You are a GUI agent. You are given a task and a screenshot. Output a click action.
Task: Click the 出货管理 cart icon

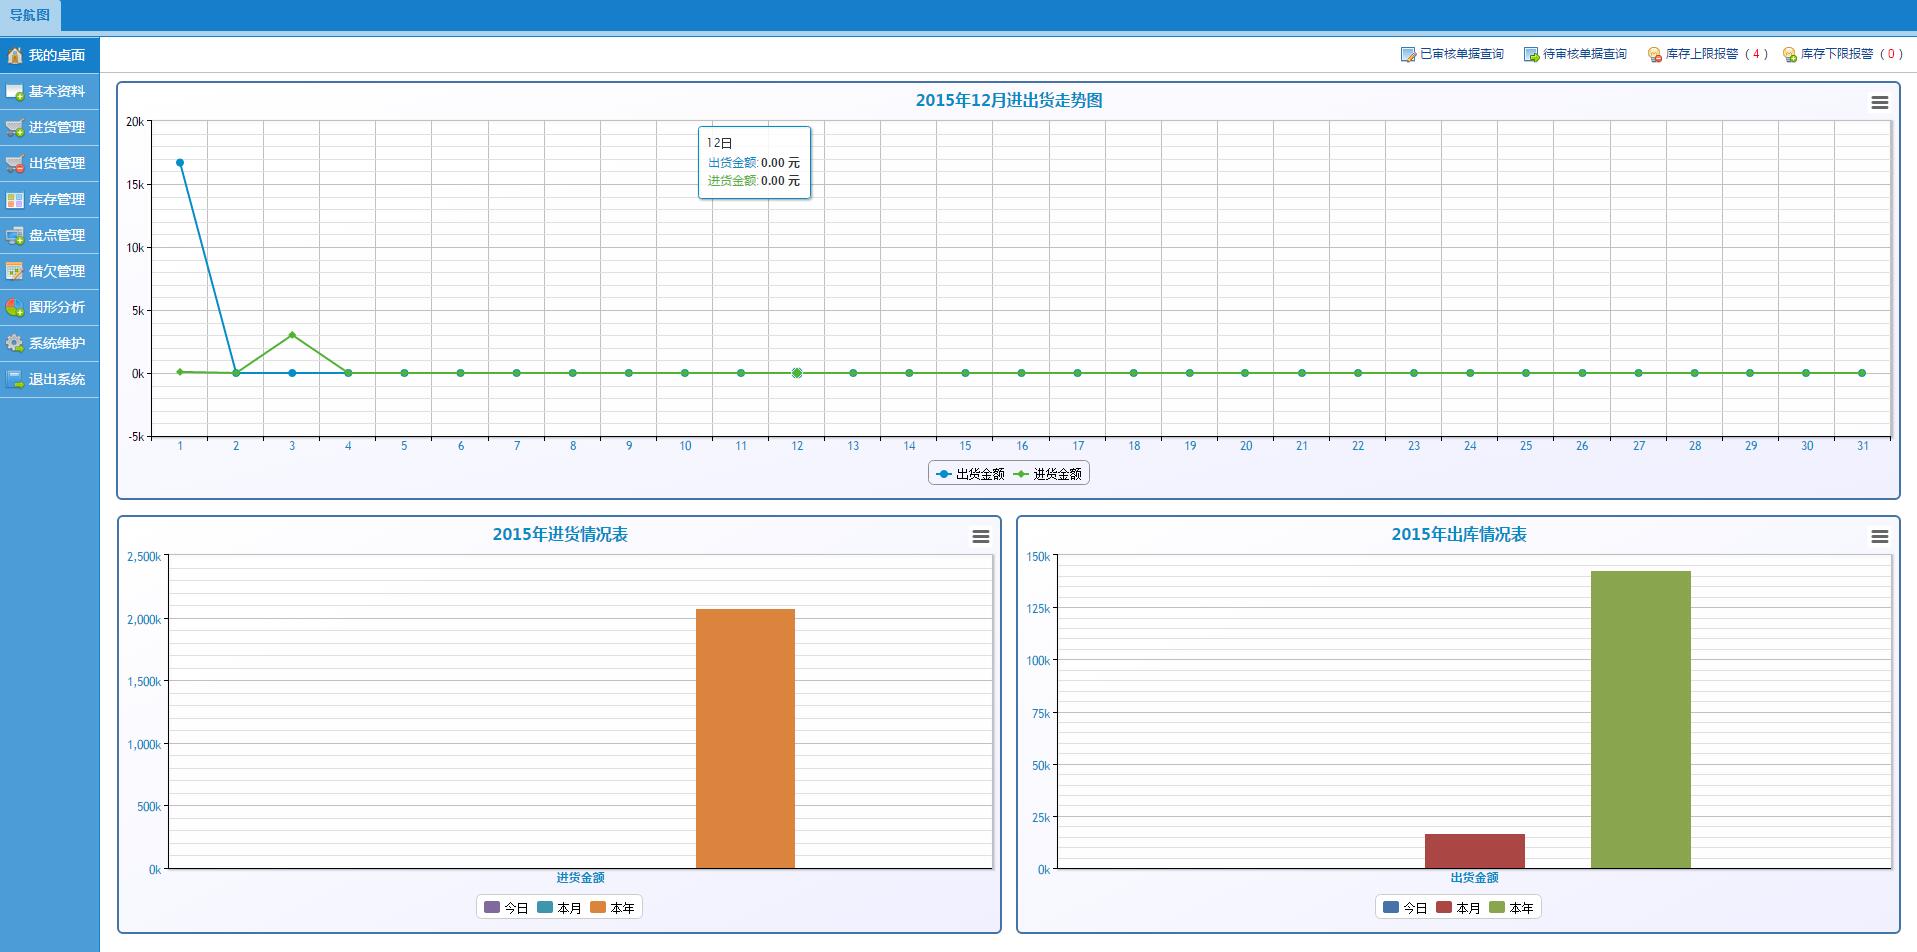[15, 164]
